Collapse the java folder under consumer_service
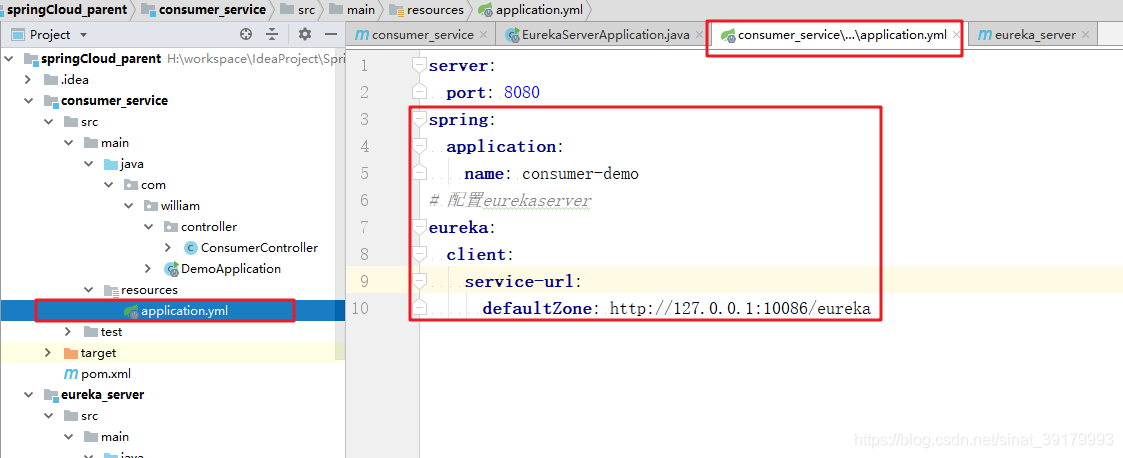 click(88, 164)
